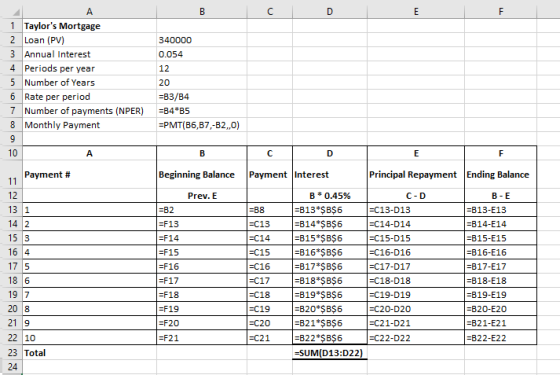Click the 'Number of payments (NPER)' cell
Image resolution: width=560 pixels, height=375 pixels.
coord(89,111)
